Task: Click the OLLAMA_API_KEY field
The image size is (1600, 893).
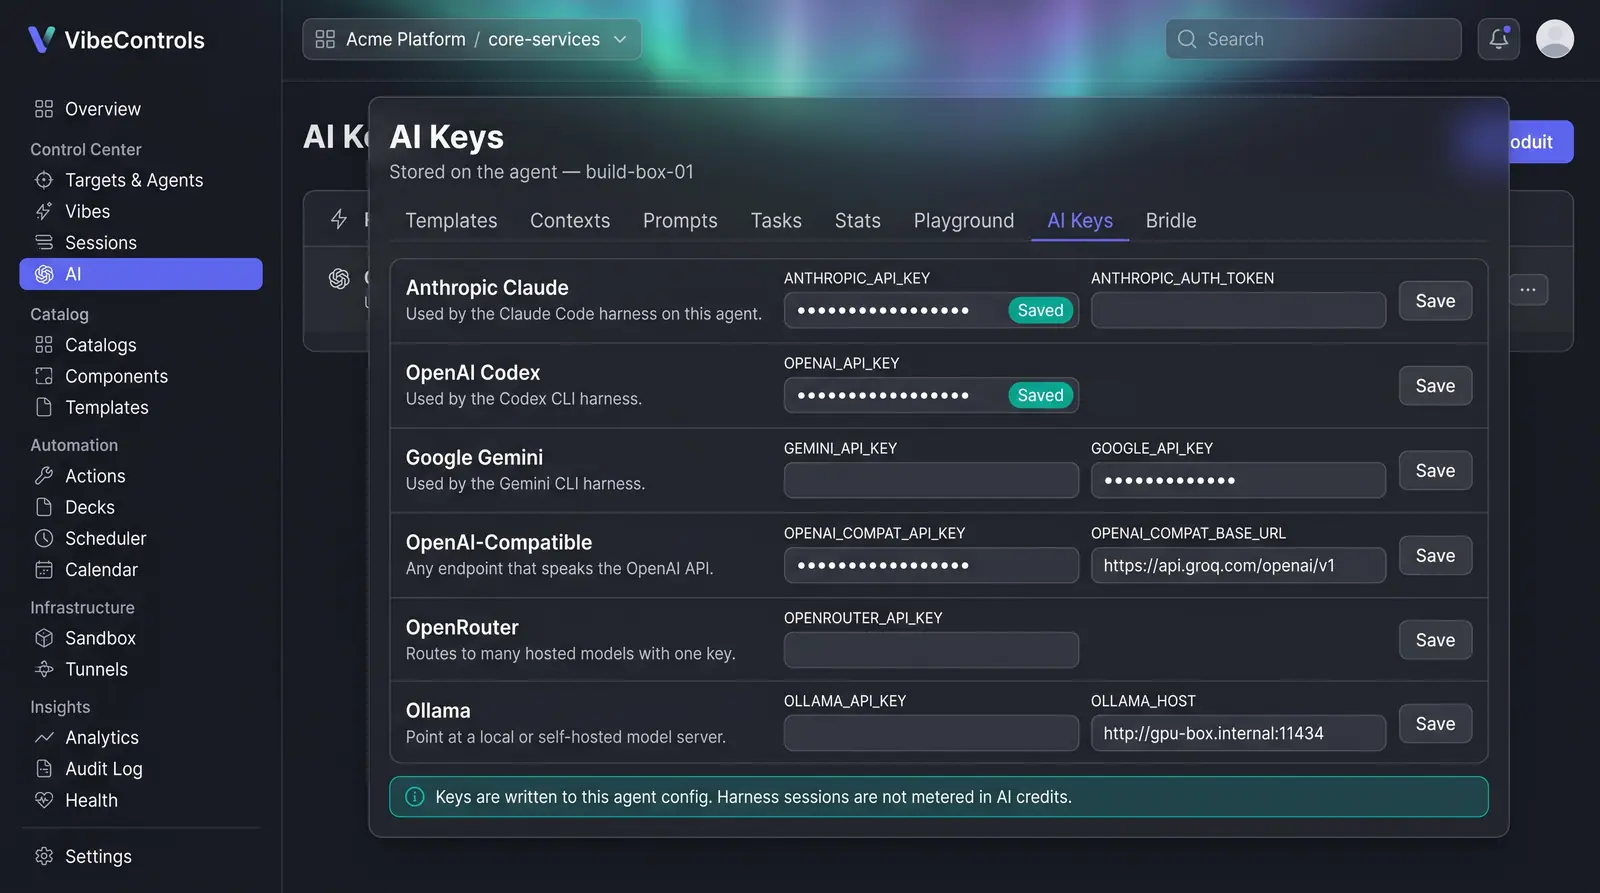Action: tap(931, 733)
